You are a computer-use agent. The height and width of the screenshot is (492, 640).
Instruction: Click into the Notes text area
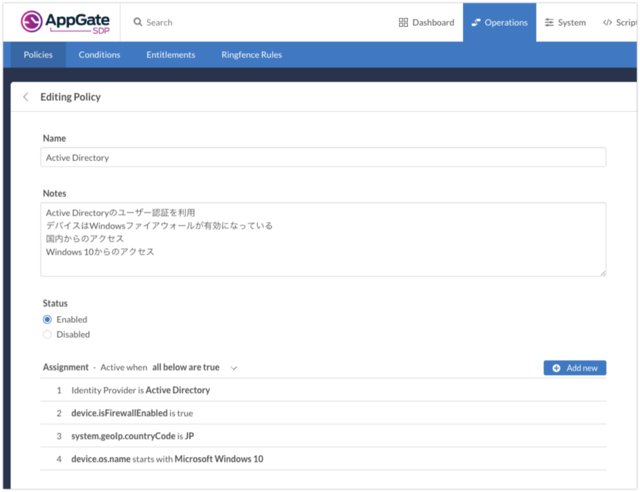pyautogui.click(x=323, y=239)
